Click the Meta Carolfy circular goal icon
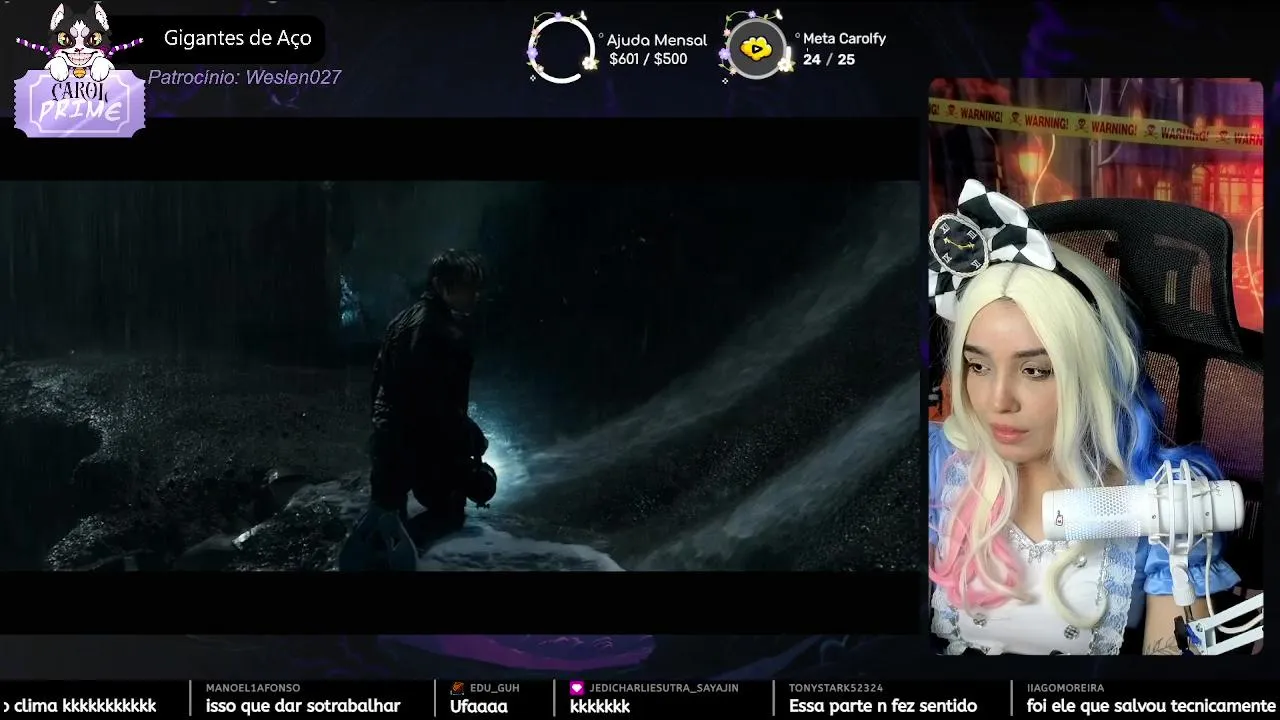 pos(756,48)
